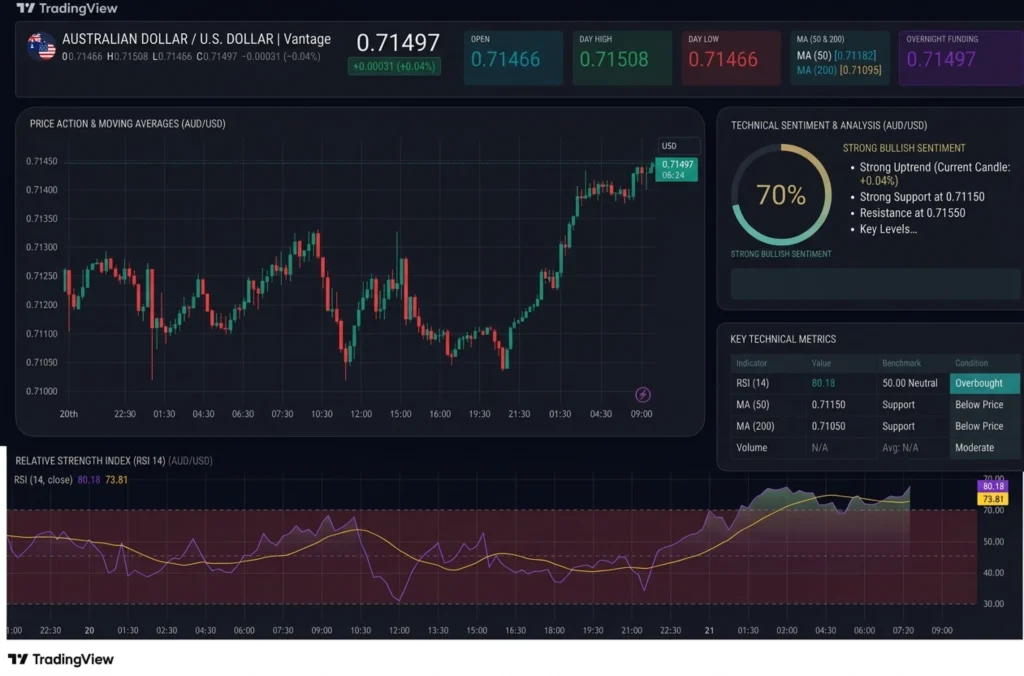Click the large 0.71497 price value
Image resolution: width=1024 pixels, height=676 pixels.
(398, 43)
